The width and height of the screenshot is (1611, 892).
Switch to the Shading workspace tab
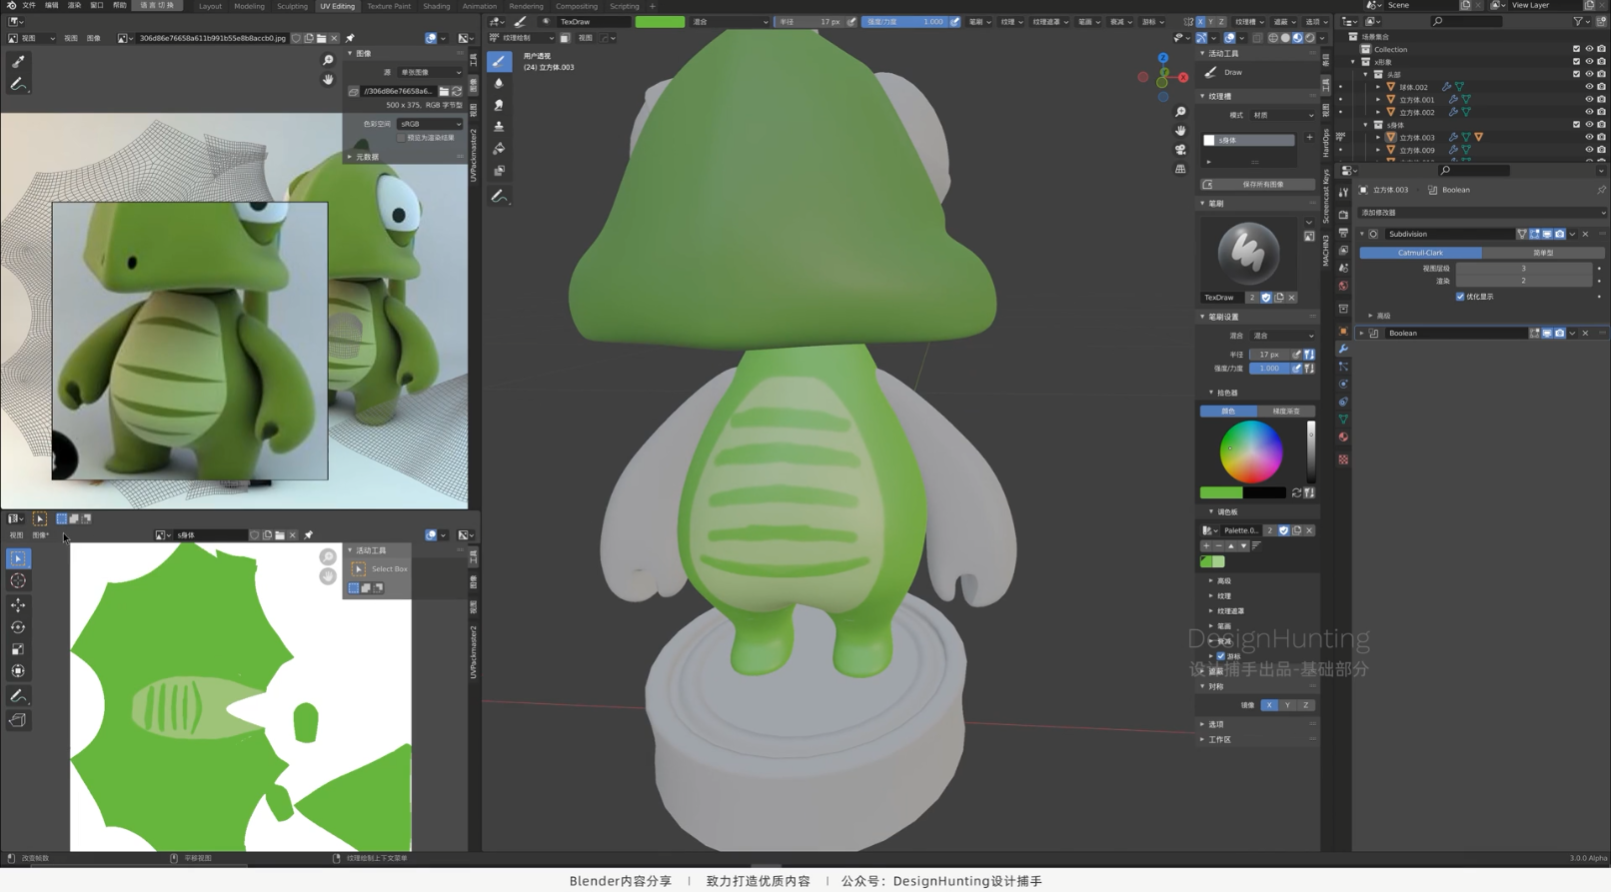click(x=436, y=6)
